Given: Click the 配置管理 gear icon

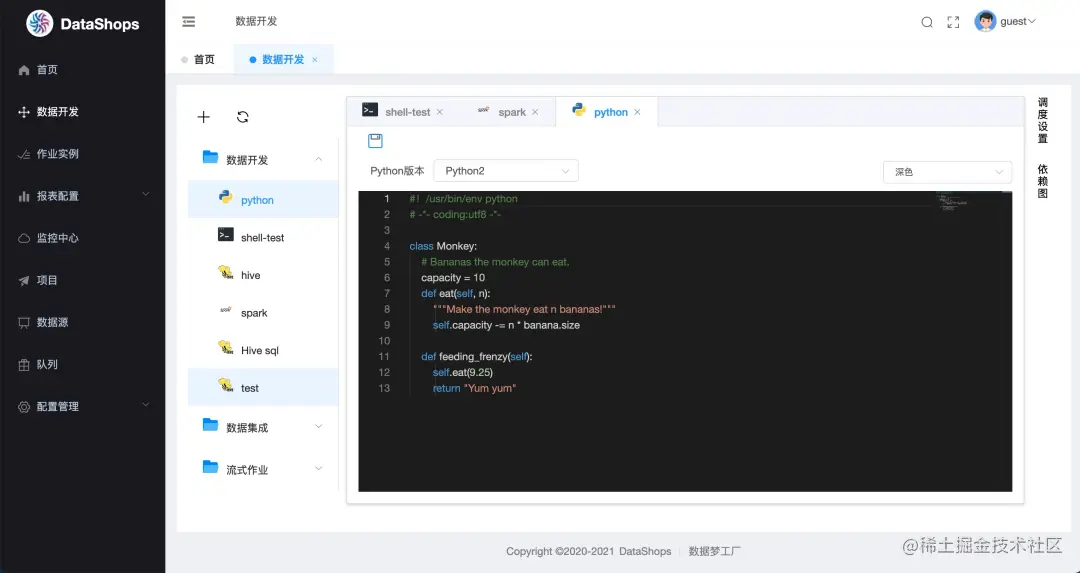Looking at the screenshot, I should (24, 407).
